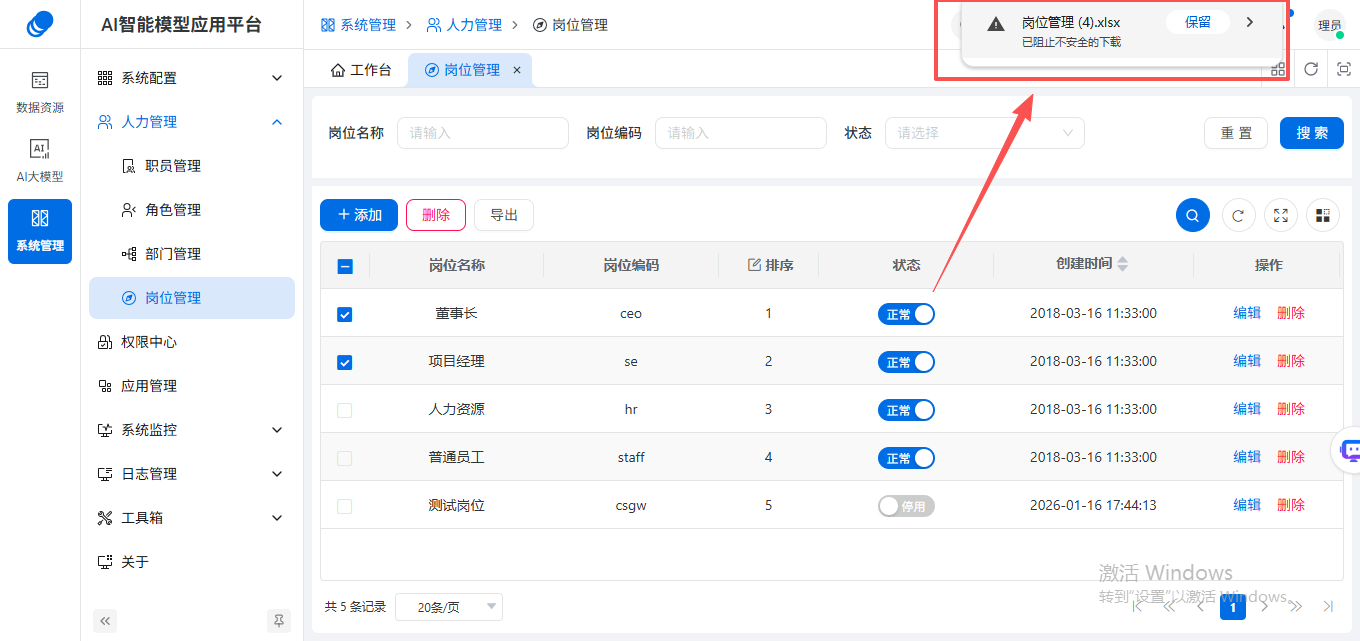Uncheck the 董事长 row checkbox
This screenshot has height=641, width=1360.
(345, 314)
